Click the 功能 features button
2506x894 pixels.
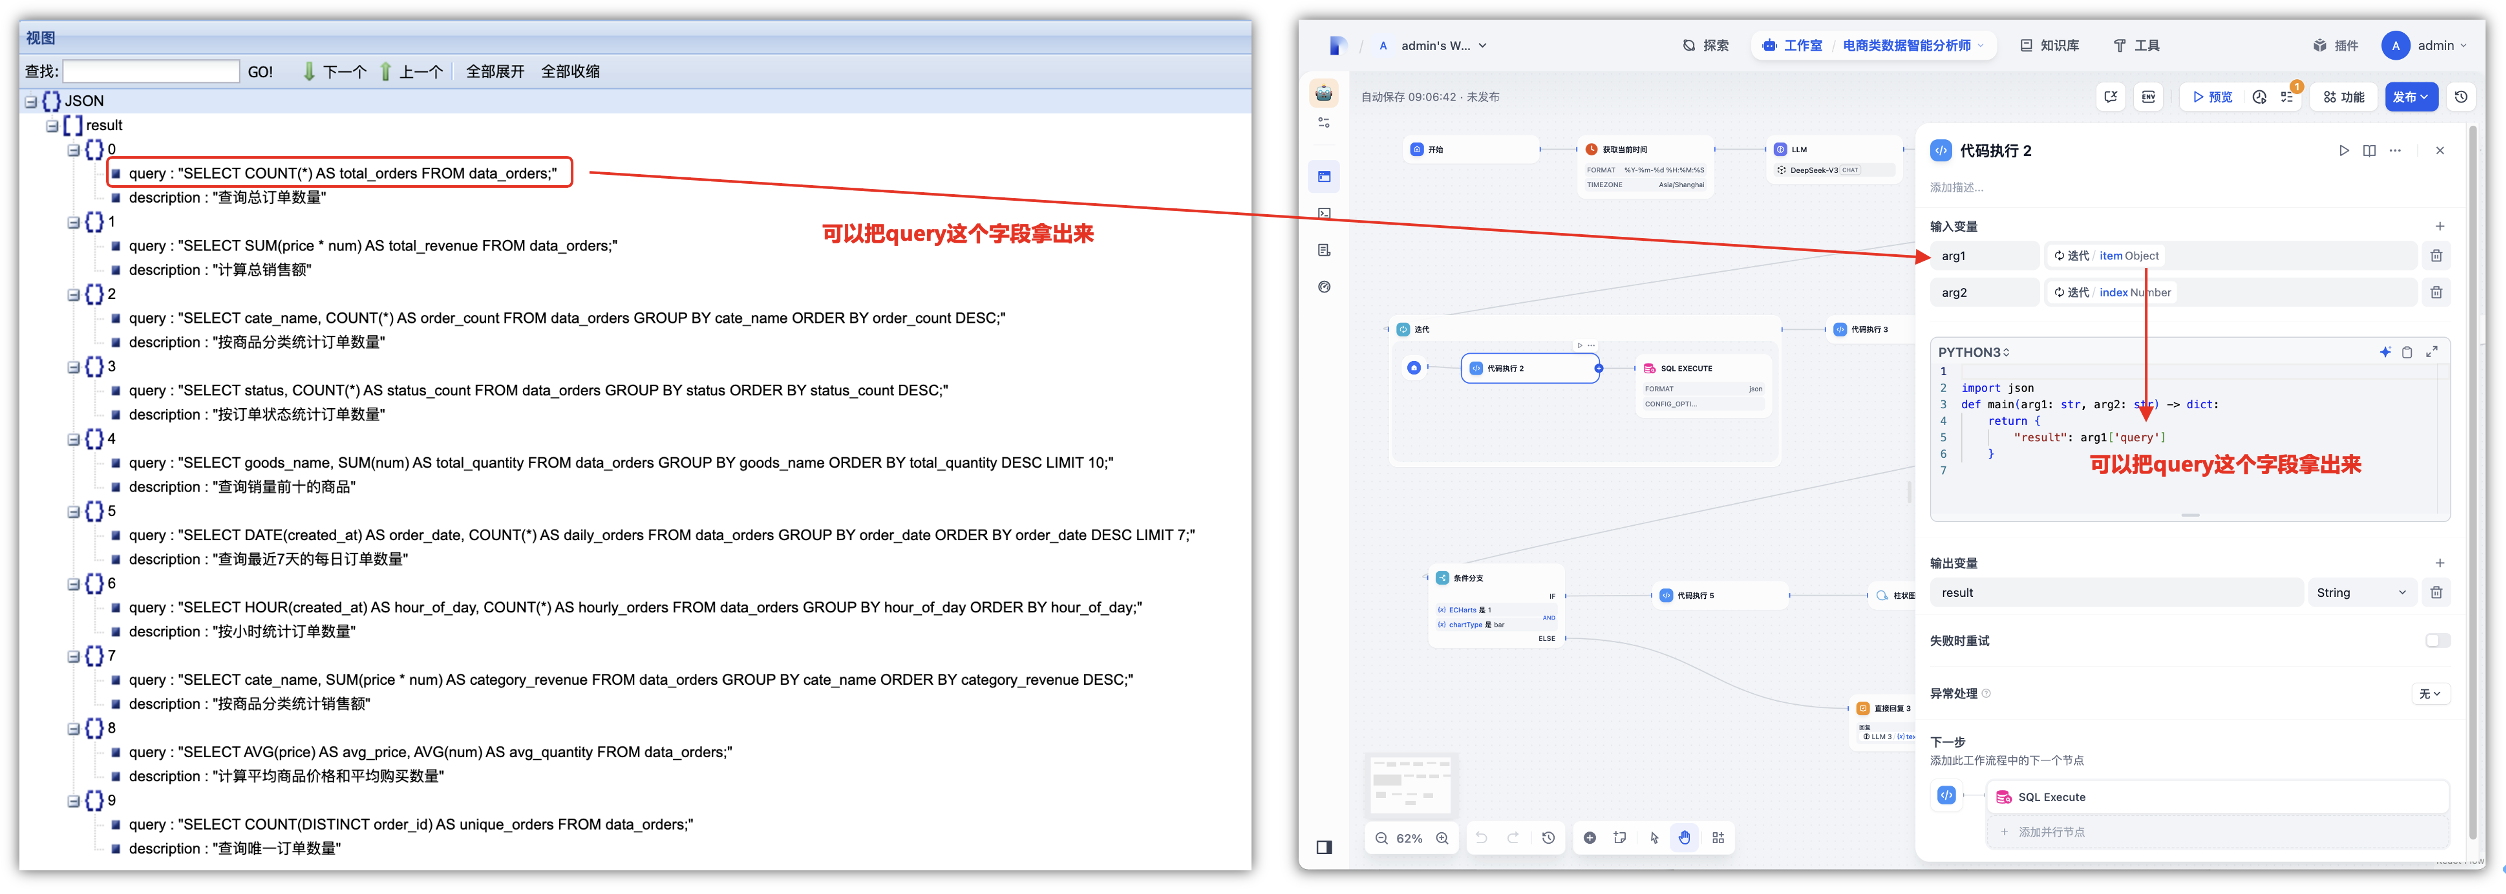click(x=2344, y=97)
